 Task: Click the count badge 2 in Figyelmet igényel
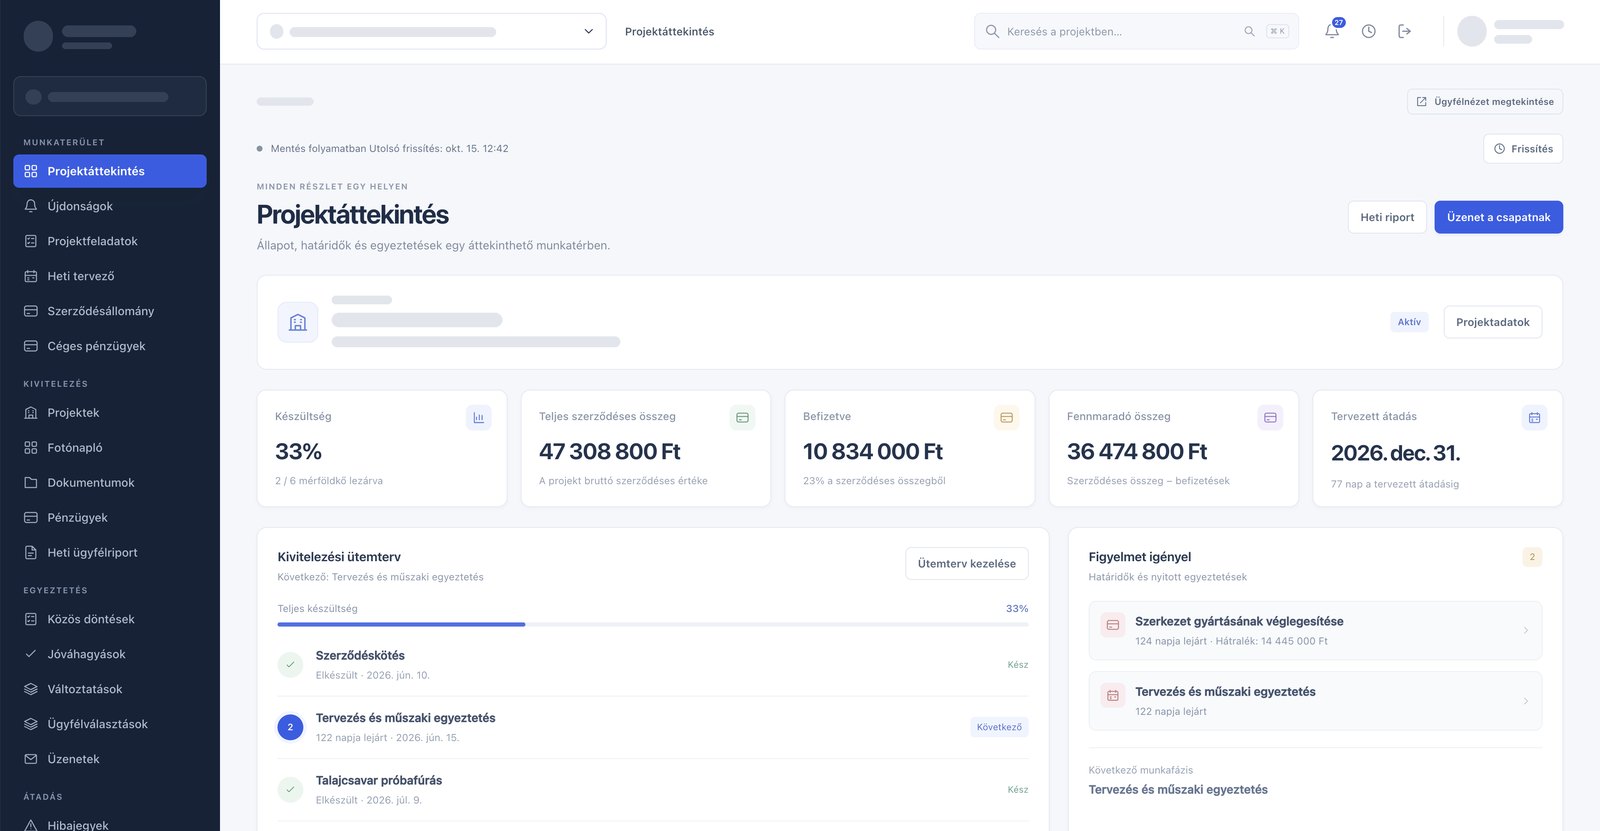pos(1532,557)
